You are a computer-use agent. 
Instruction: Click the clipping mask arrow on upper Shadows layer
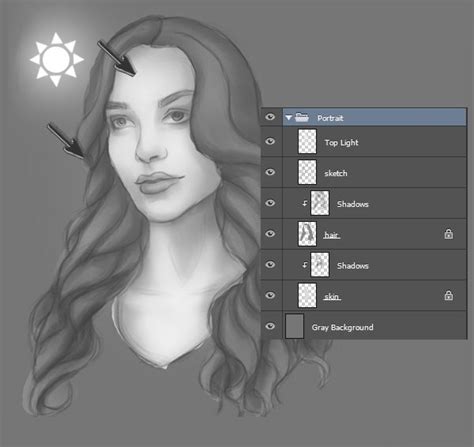click(305, 203)
